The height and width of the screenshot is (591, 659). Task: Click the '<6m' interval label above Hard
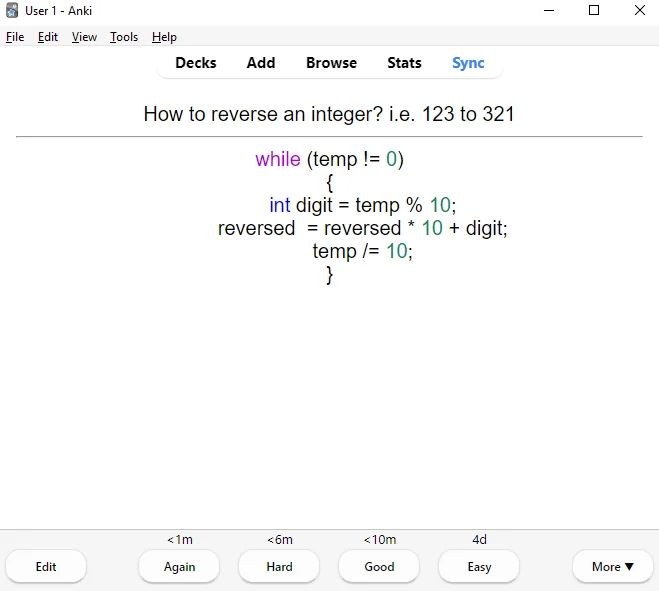click(280, 540)
